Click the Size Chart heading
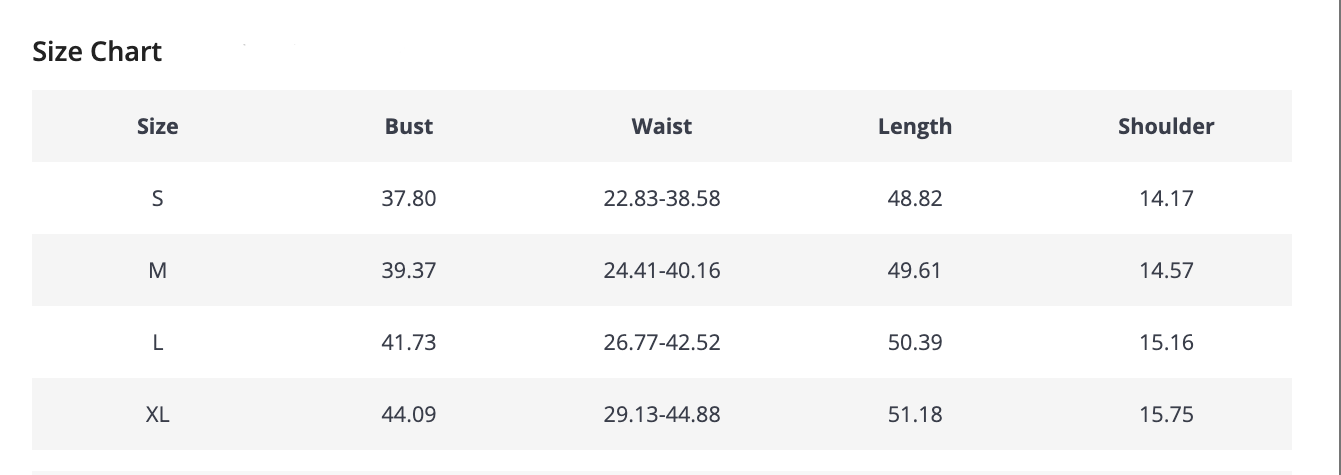The width and height of the screenshot is (1341, 475). click(x=97, y=52)
